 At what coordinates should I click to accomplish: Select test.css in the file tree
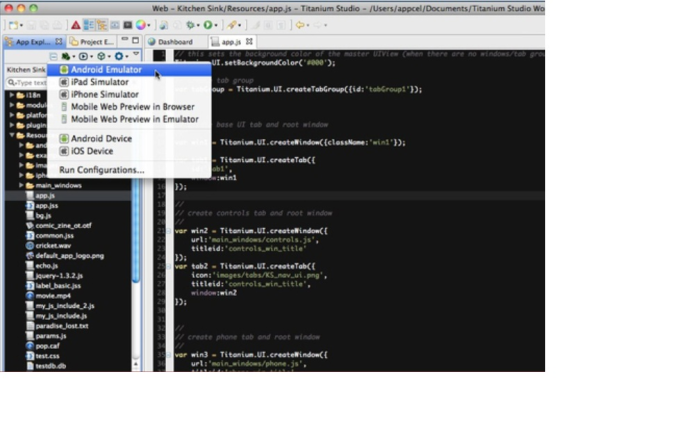[x=47, y=356]
